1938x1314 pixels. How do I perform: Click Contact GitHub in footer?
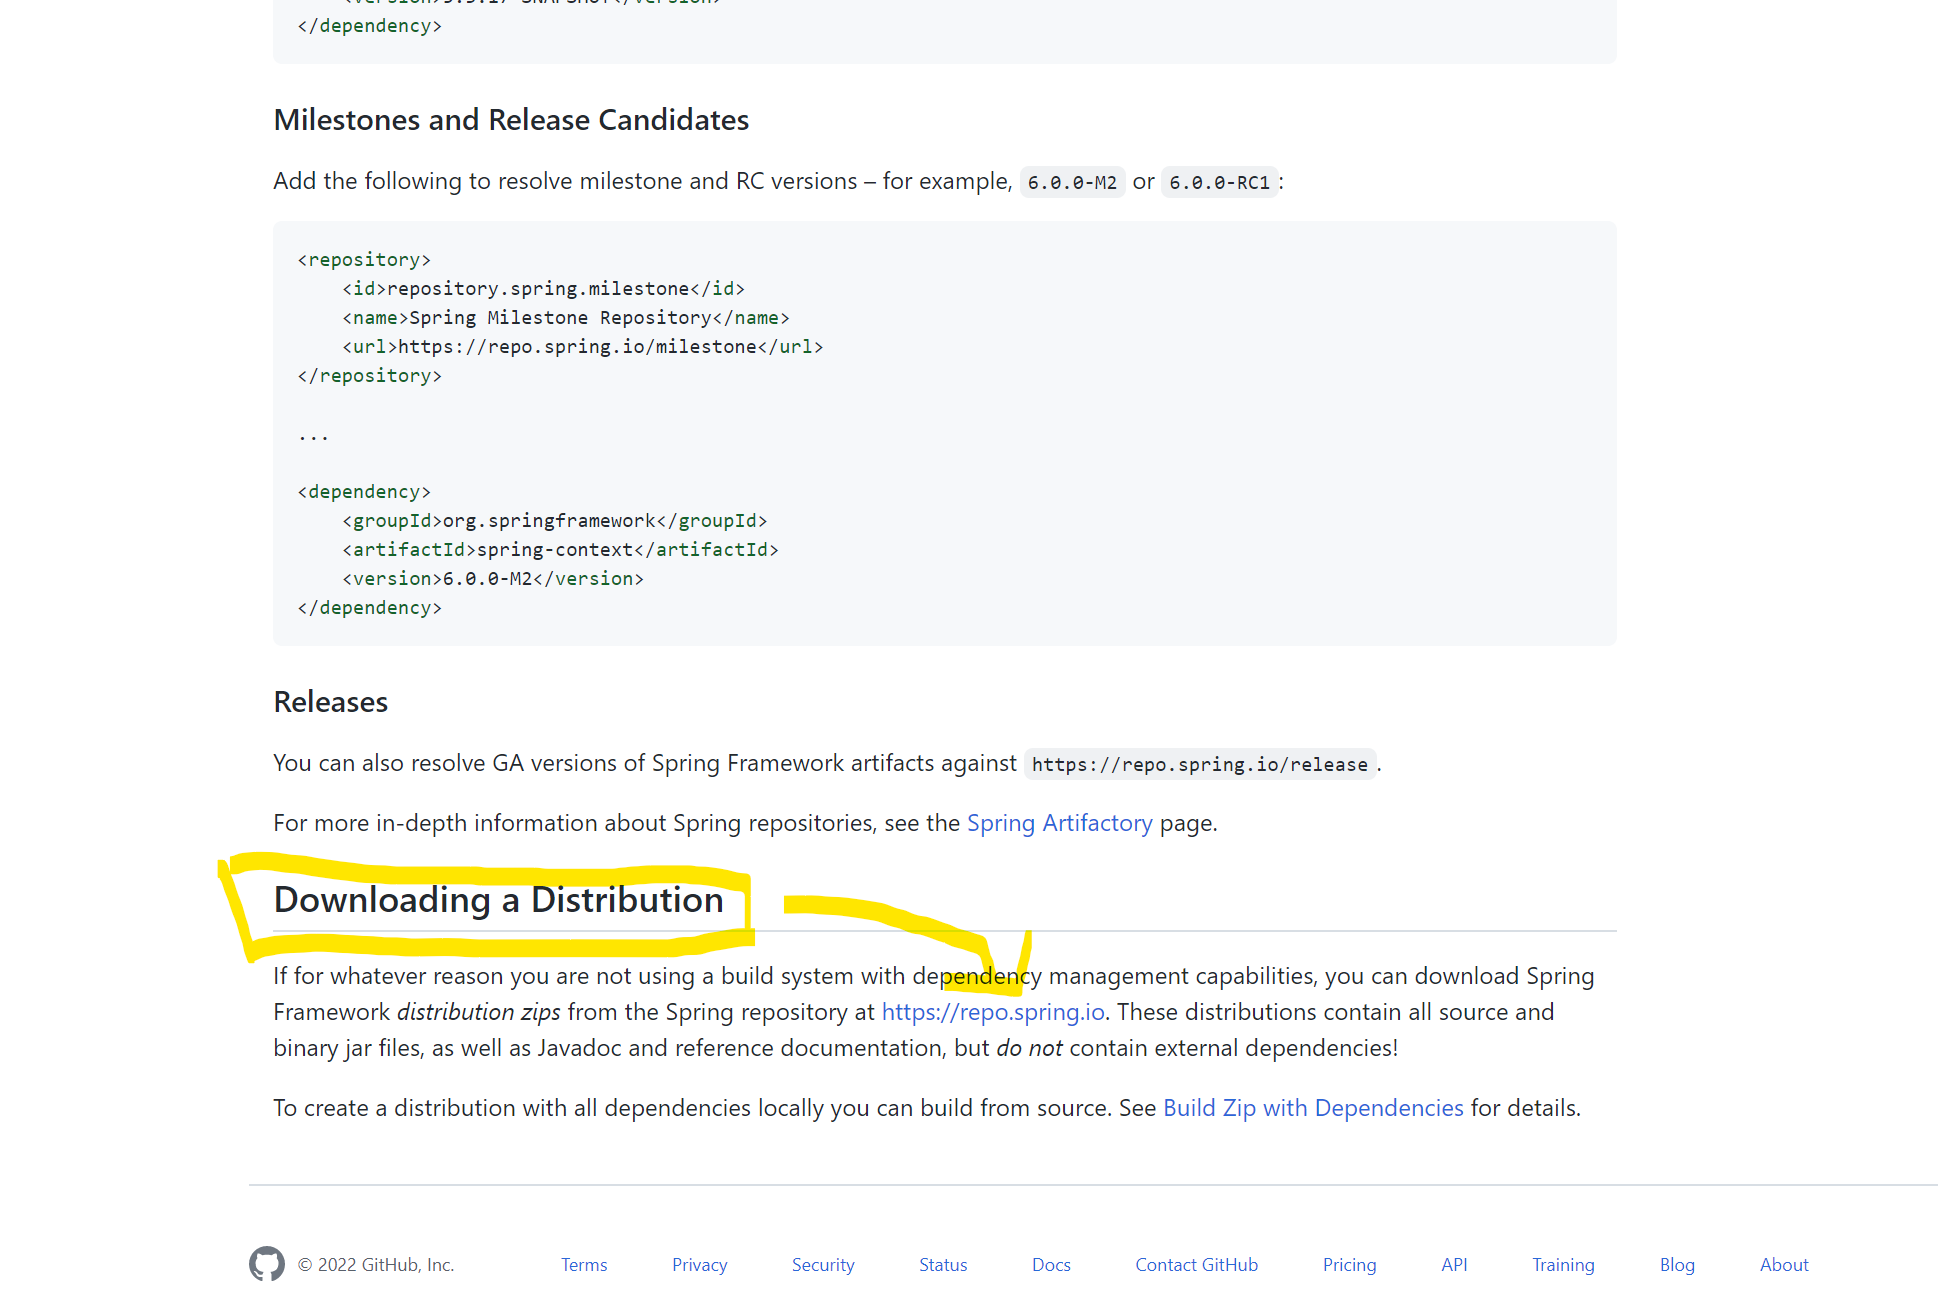[1196, 1265]
